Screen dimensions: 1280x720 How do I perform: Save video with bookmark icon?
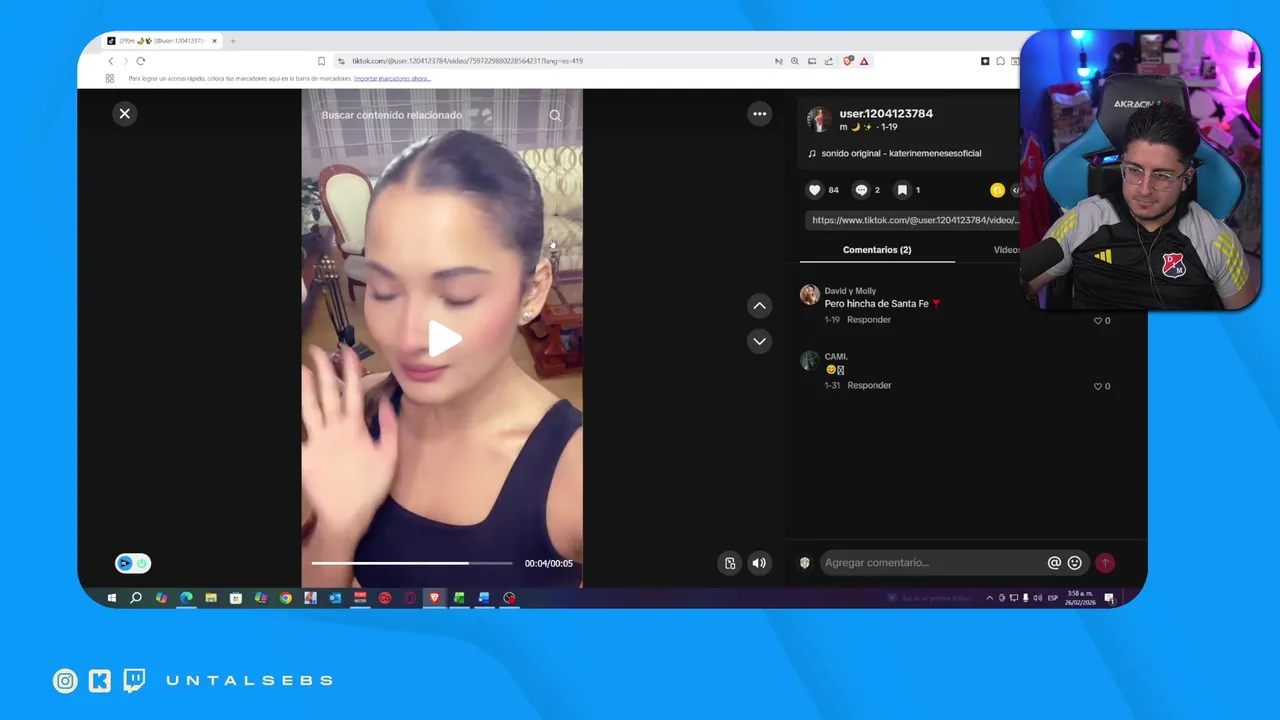(x=902, y=190)
